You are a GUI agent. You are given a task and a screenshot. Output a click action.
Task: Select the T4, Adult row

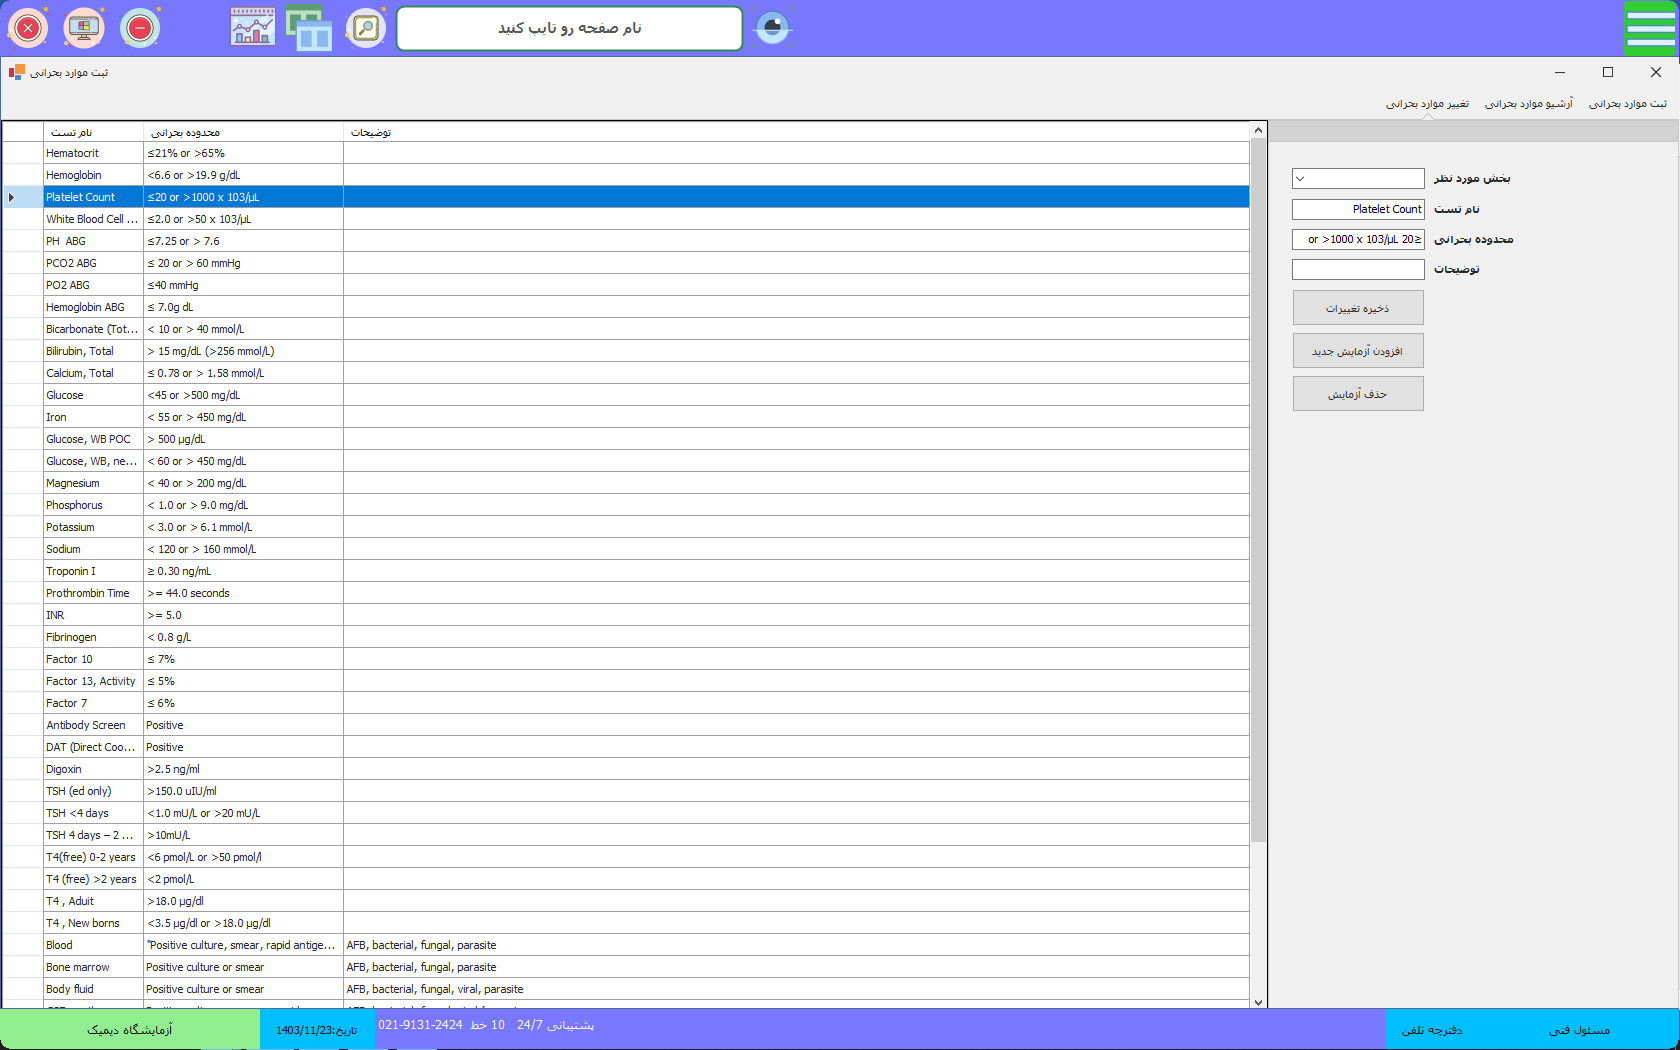626,901
